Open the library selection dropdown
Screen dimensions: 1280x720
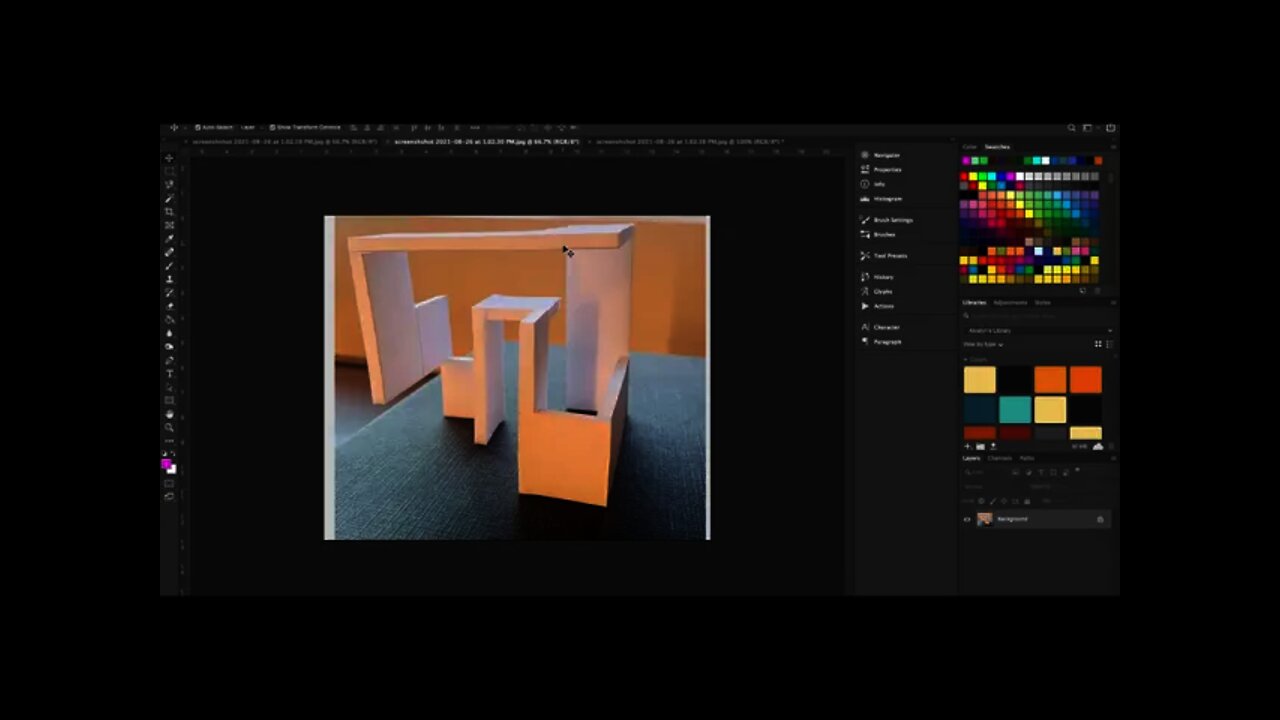(1038, 330)
